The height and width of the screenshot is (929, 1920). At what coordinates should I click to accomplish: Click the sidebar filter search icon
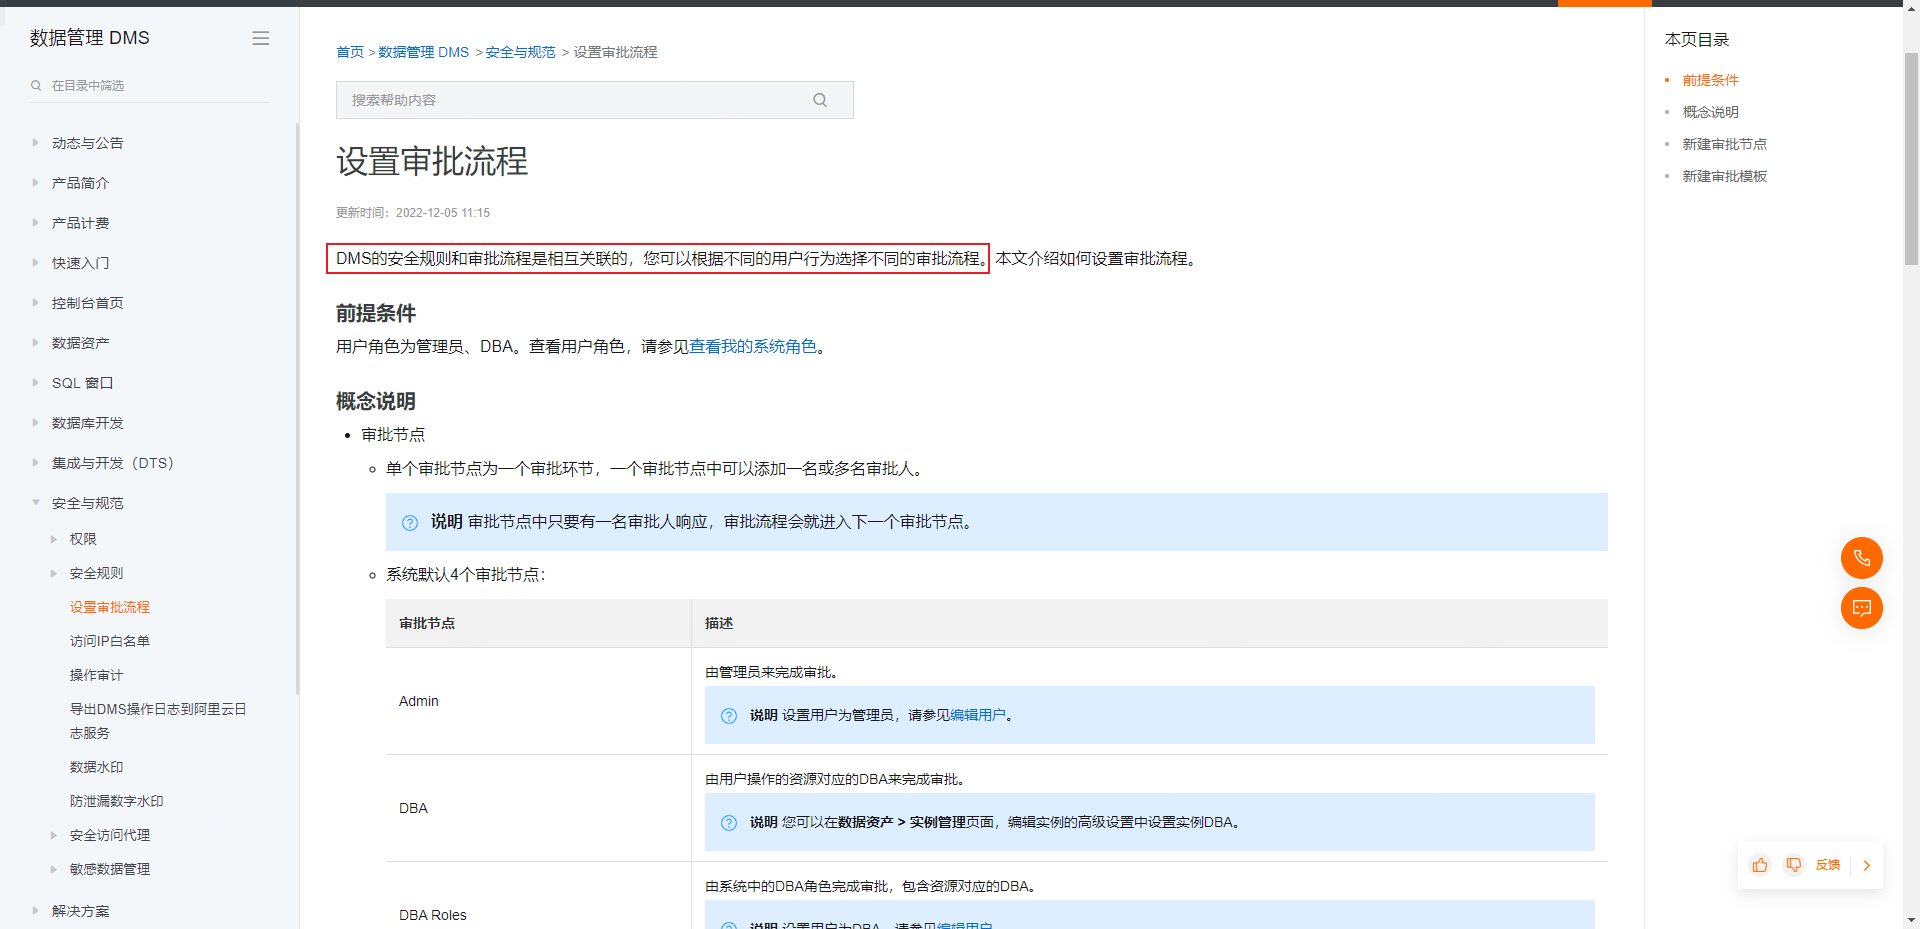[36, 86]
